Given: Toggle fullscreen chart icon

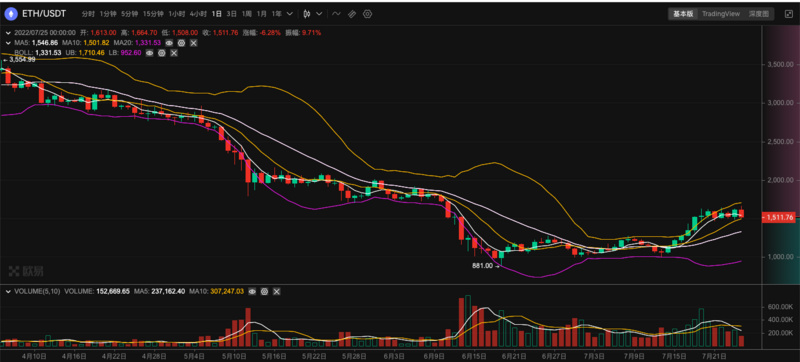Looking at the screenshot, I should pyautogui.click(x=788, y=14).
